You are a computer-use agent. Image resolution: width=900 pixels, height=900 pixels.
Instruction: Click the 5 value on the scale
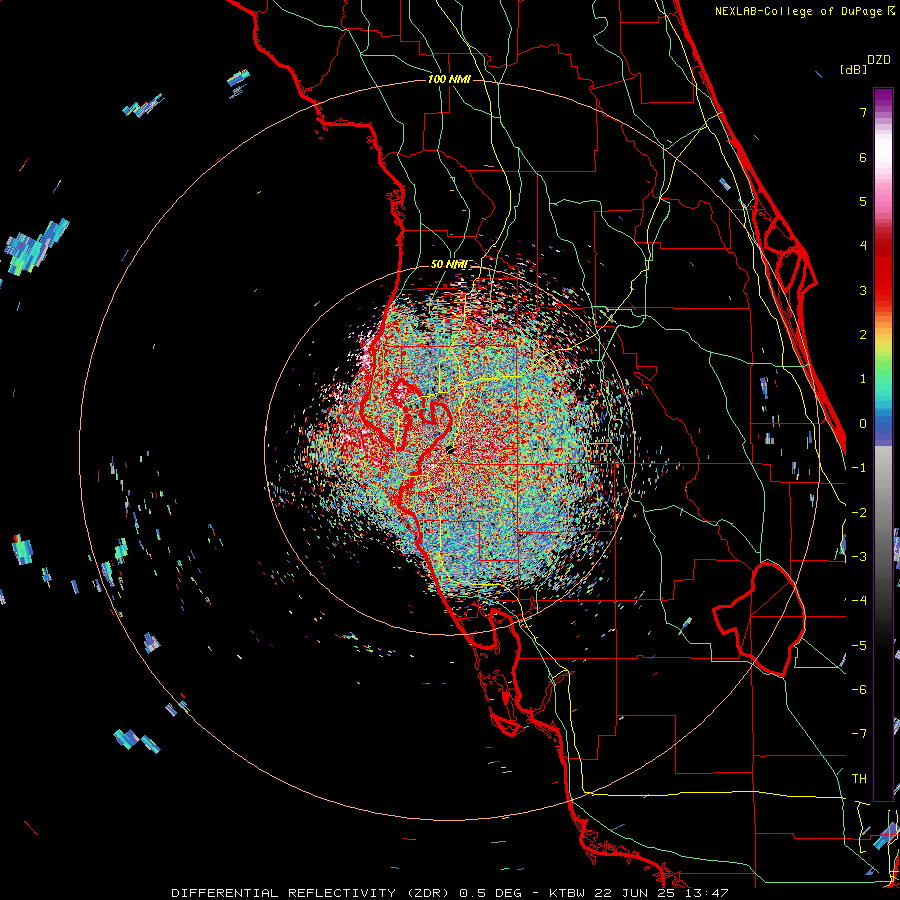point(863,201)
